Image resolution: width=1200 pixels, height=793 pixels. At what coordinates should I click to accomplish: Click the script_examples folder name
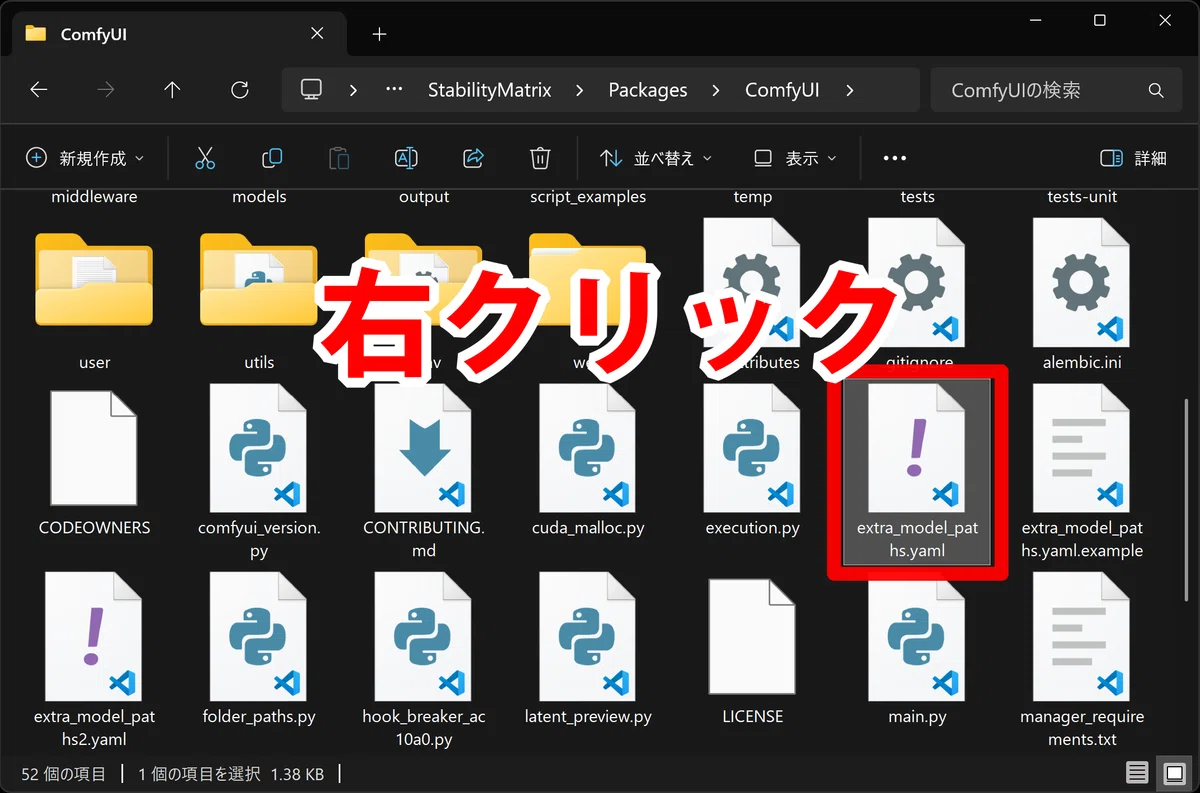point(588,197)
